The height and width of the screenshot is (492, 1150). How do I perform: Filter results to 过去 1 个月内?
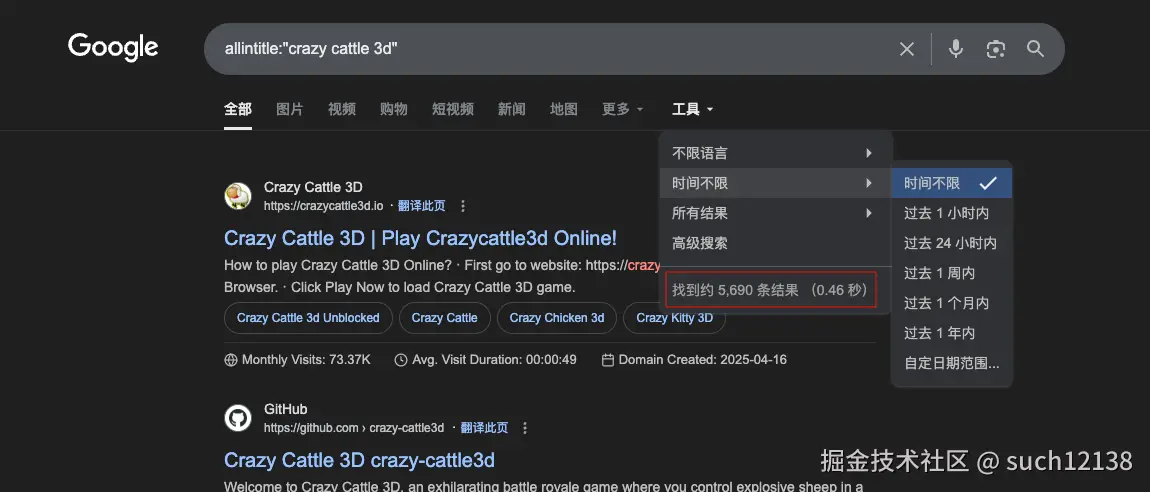point(951,303)
